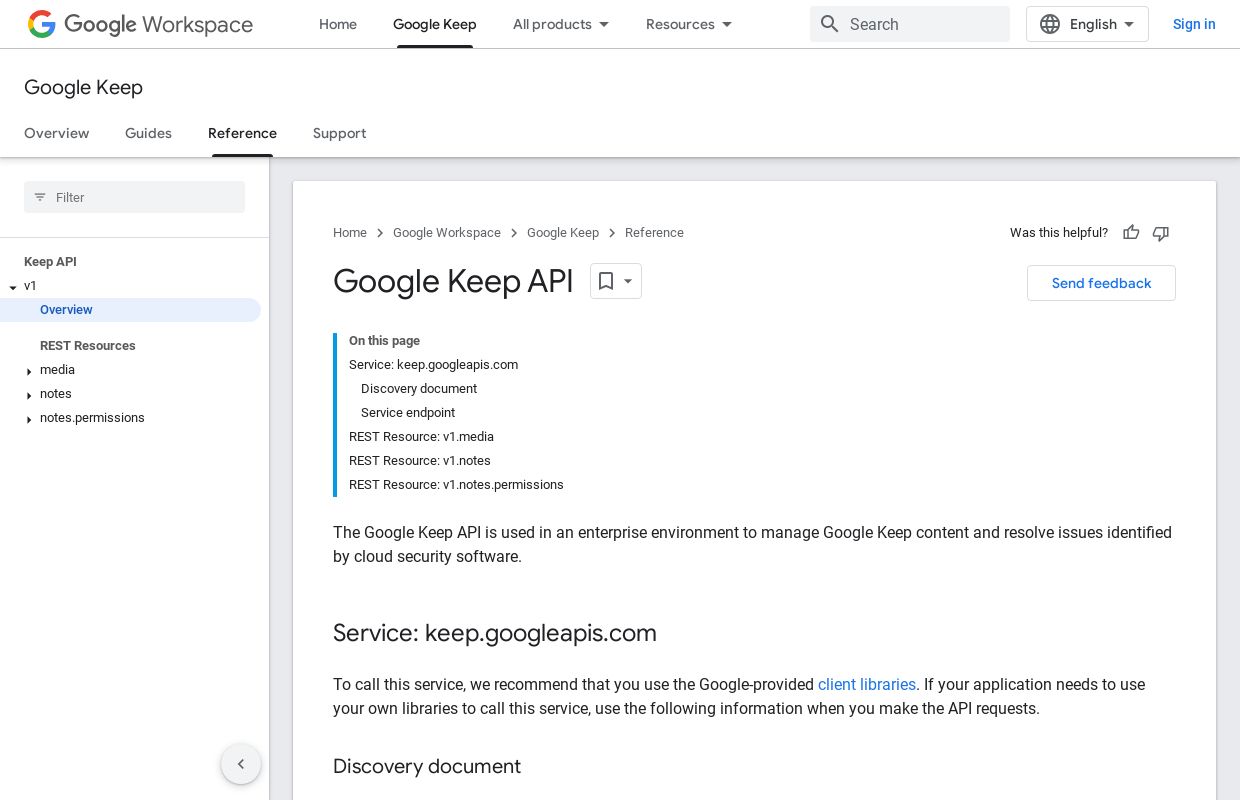
Task: Expand the notes.permissions resource node
Action: 29,419
